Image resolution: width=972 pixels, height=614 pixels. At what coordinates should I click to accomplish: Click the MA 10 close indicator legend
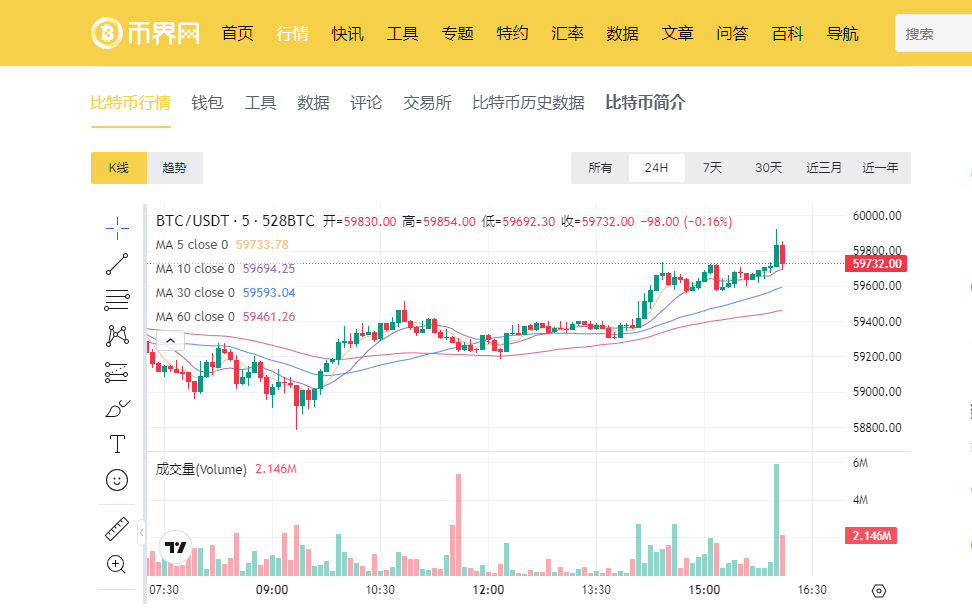[195, 269]
